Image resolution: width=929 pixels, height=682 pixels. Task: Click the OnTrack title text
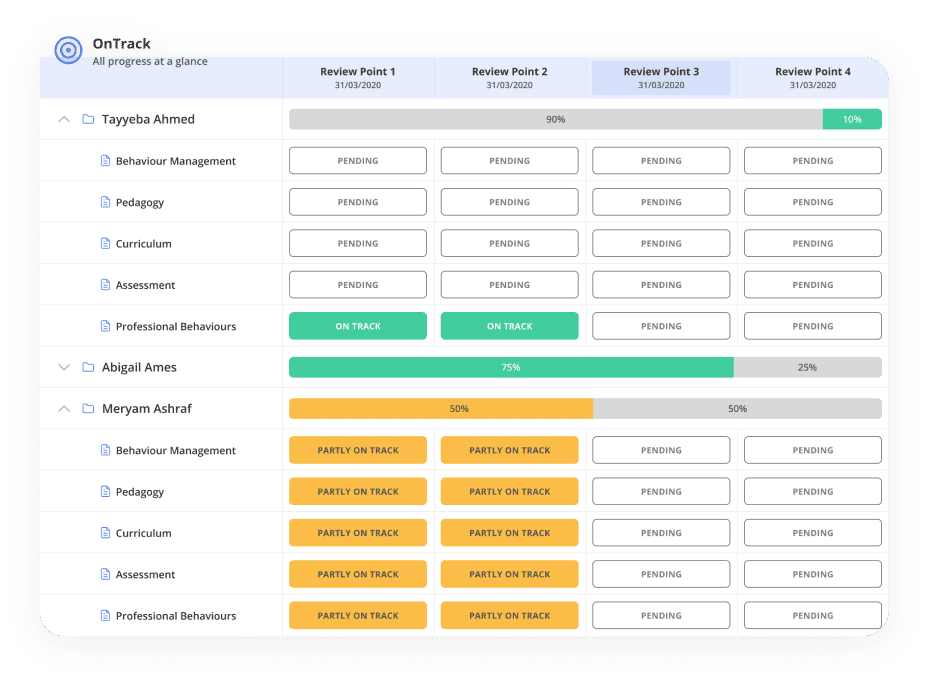(x=121, y=44)
